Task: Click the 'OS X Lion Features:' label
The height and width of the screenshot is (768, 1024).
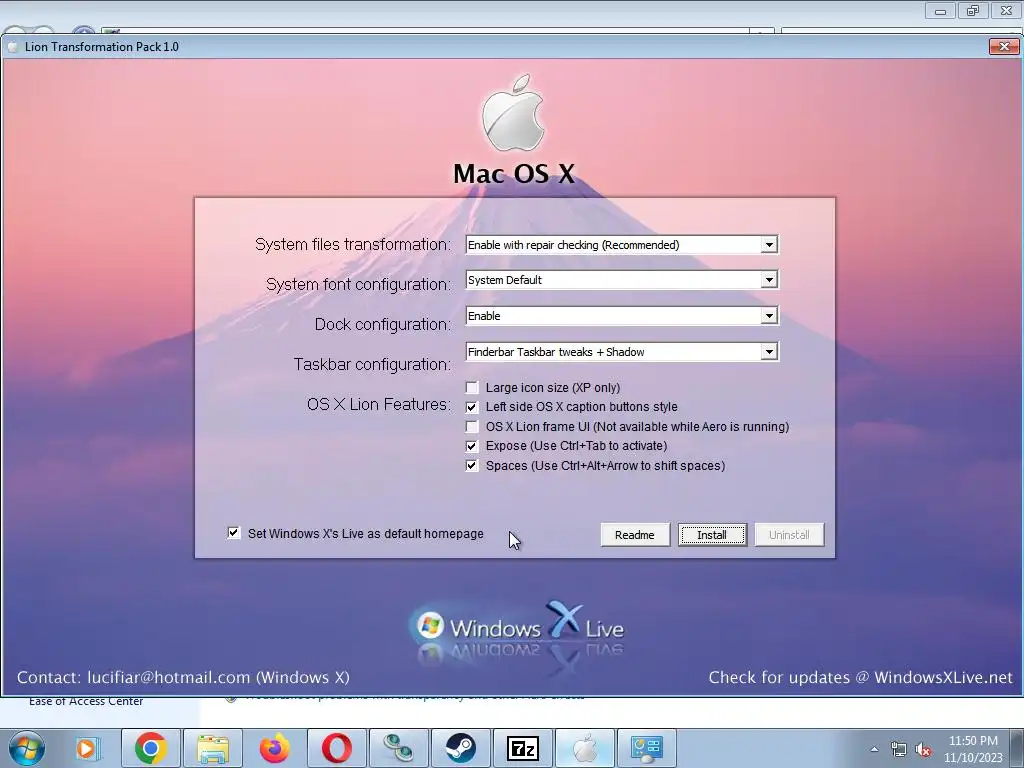Action: (378, 404)
